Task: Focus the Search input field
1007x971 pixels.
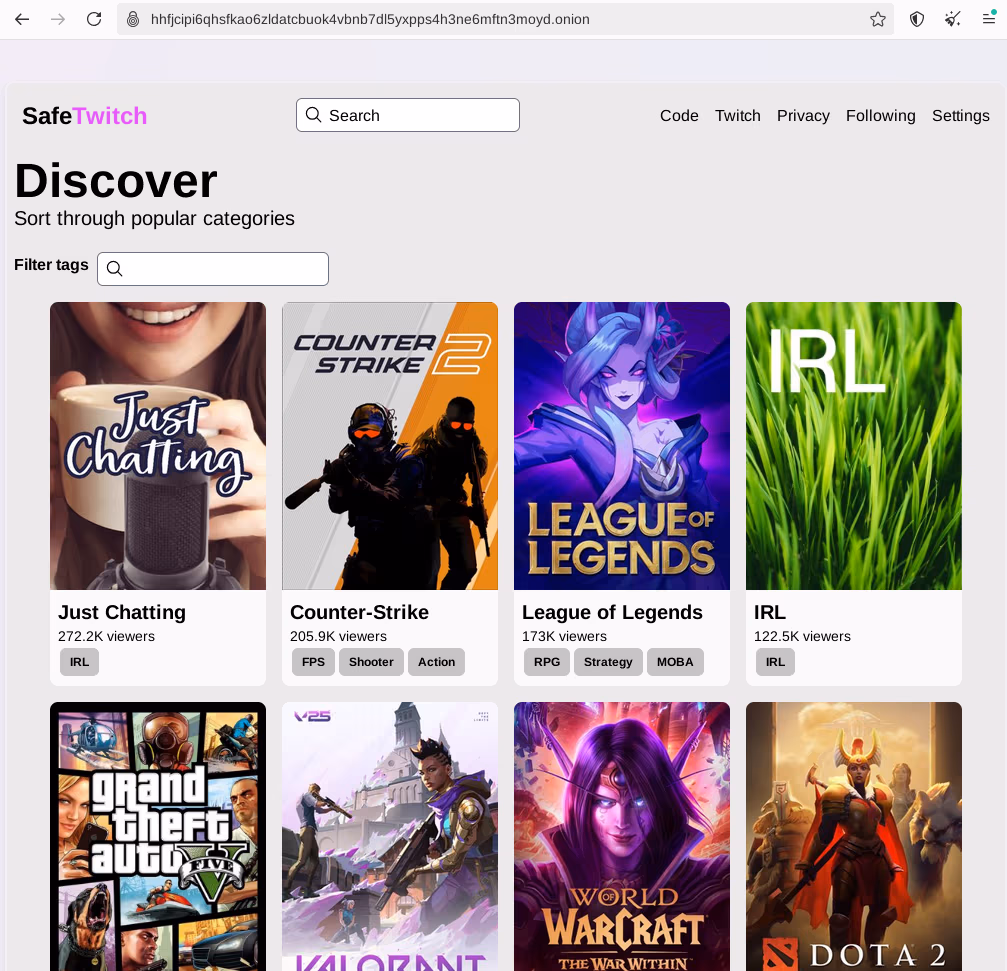Action: 420,115
